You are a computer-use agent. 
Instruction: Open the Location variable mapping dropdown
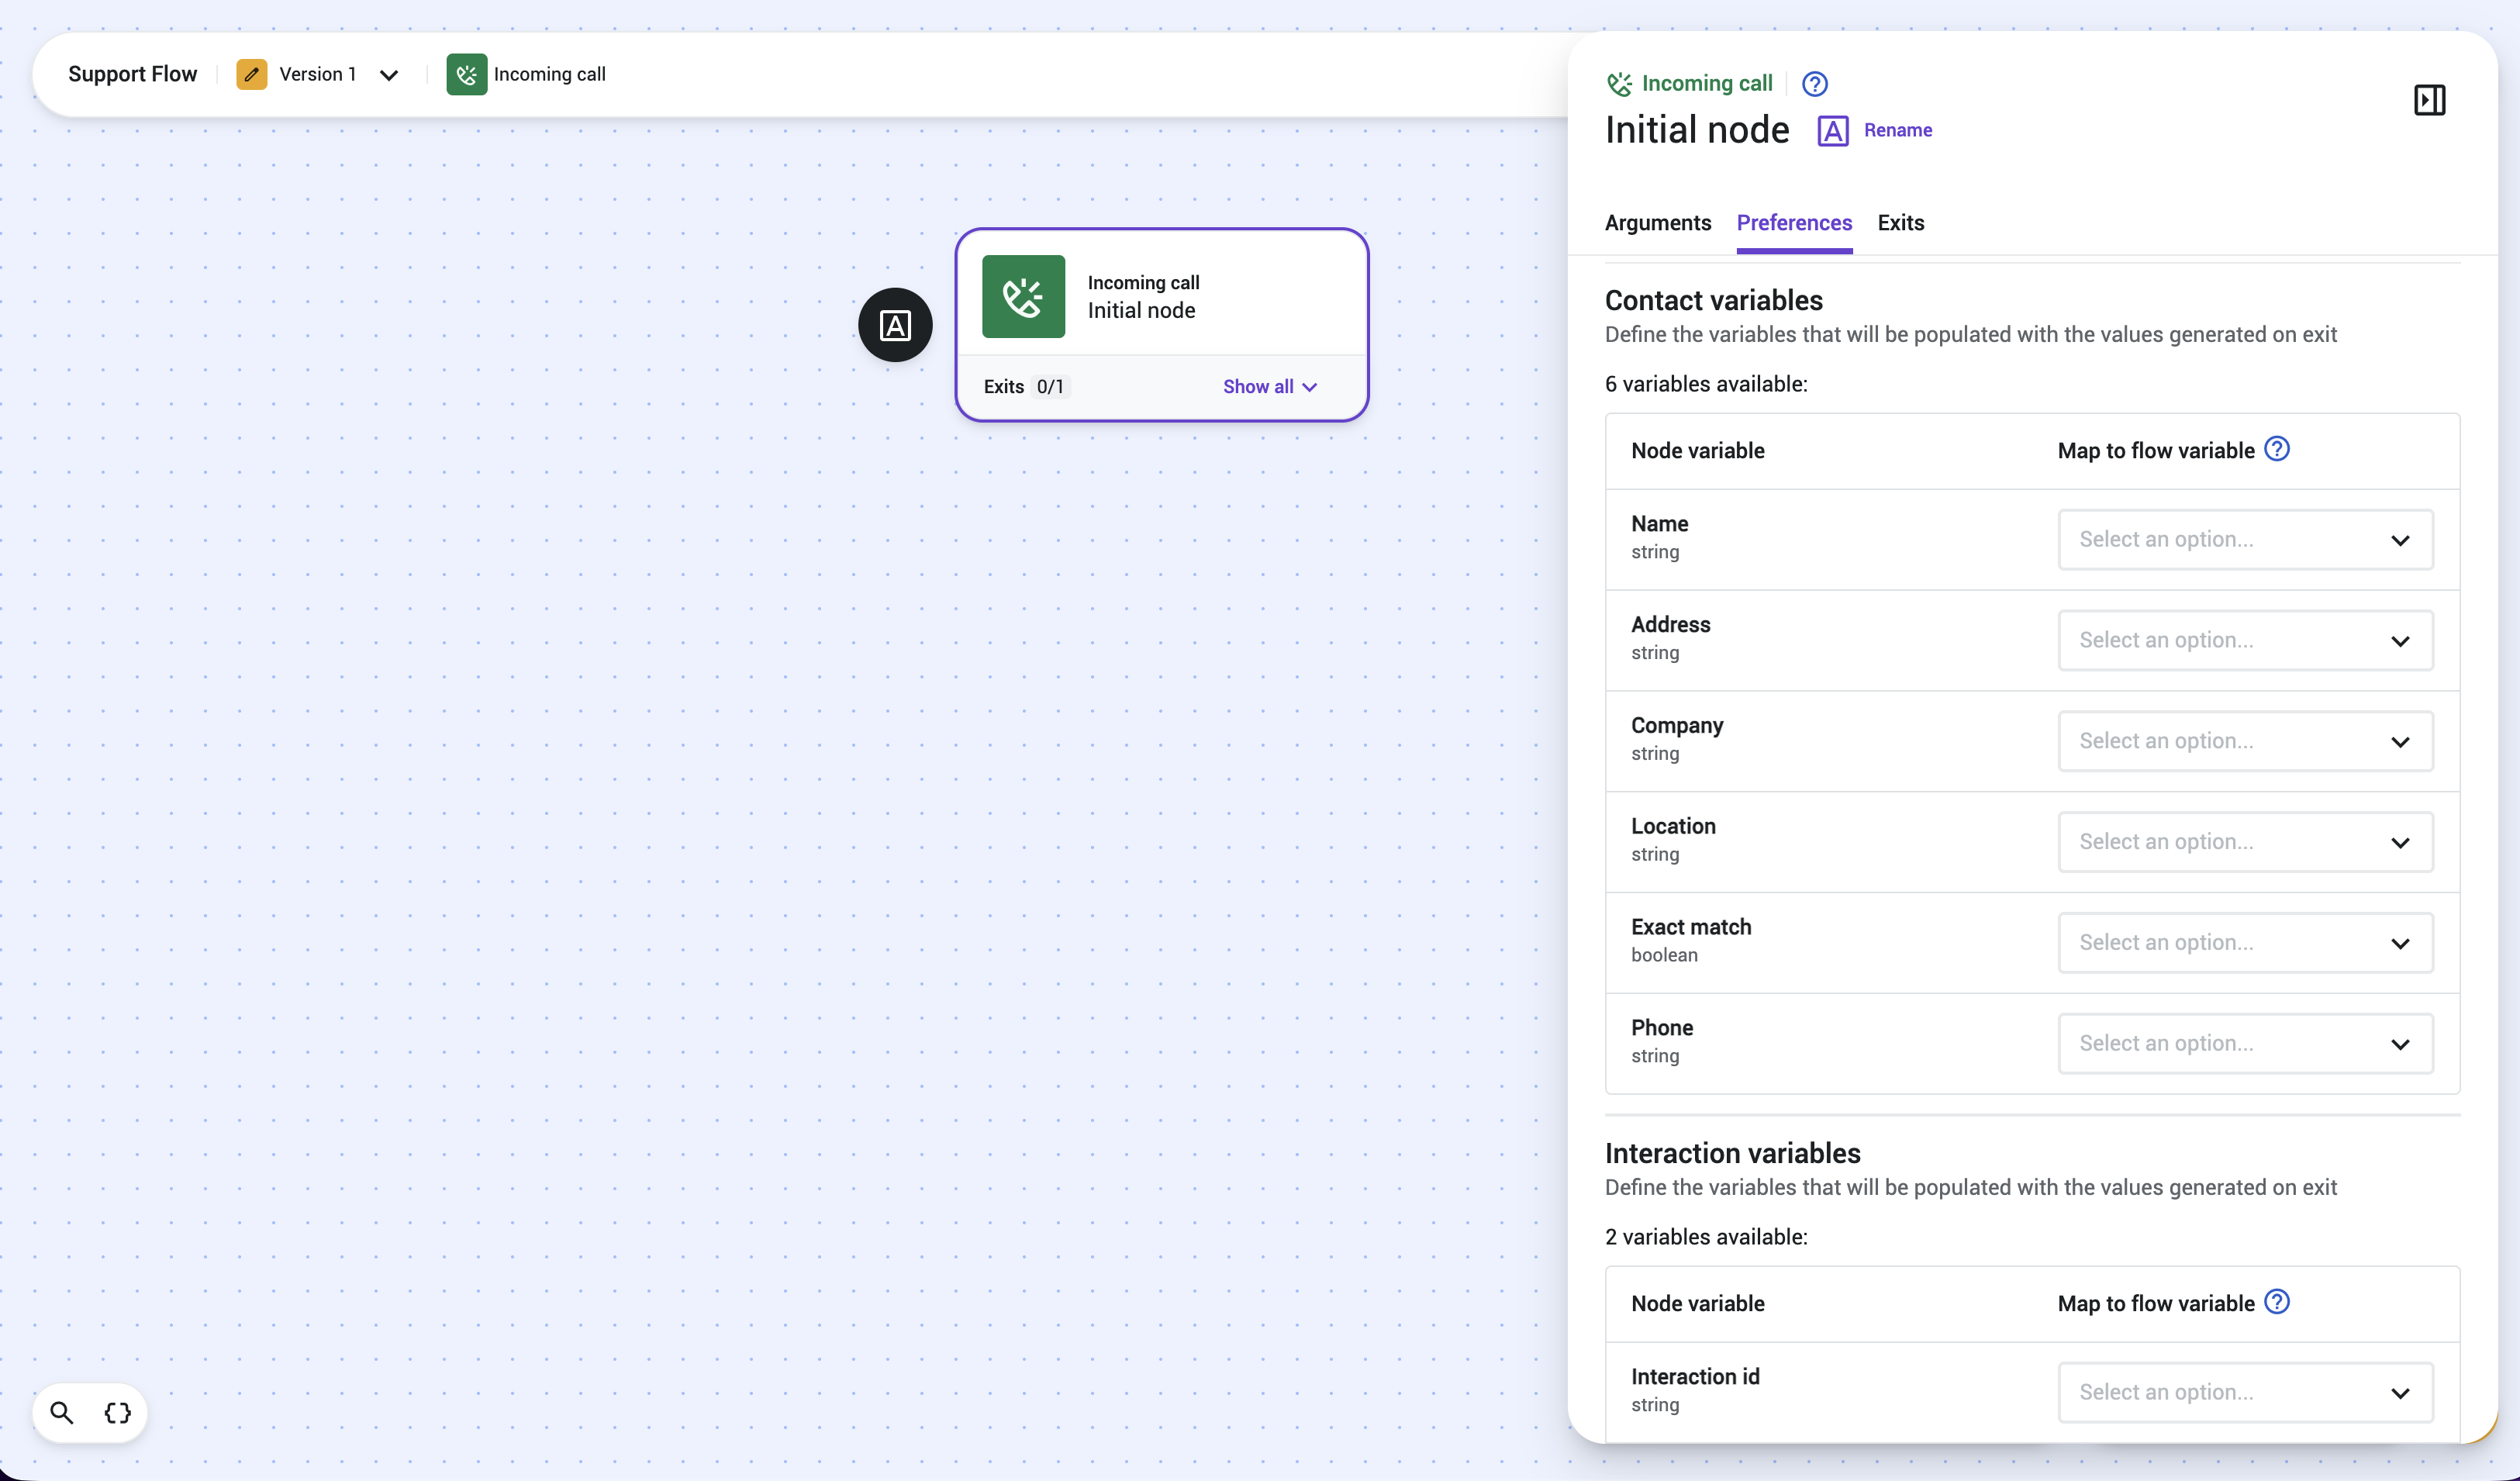coord(2245,842)
